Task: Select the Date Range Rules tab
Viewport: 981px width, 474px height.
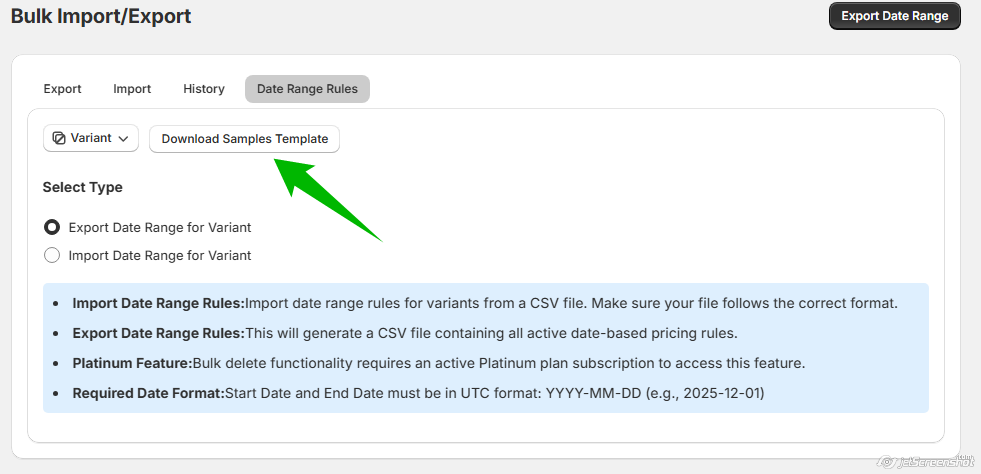Action: point(307,89)
